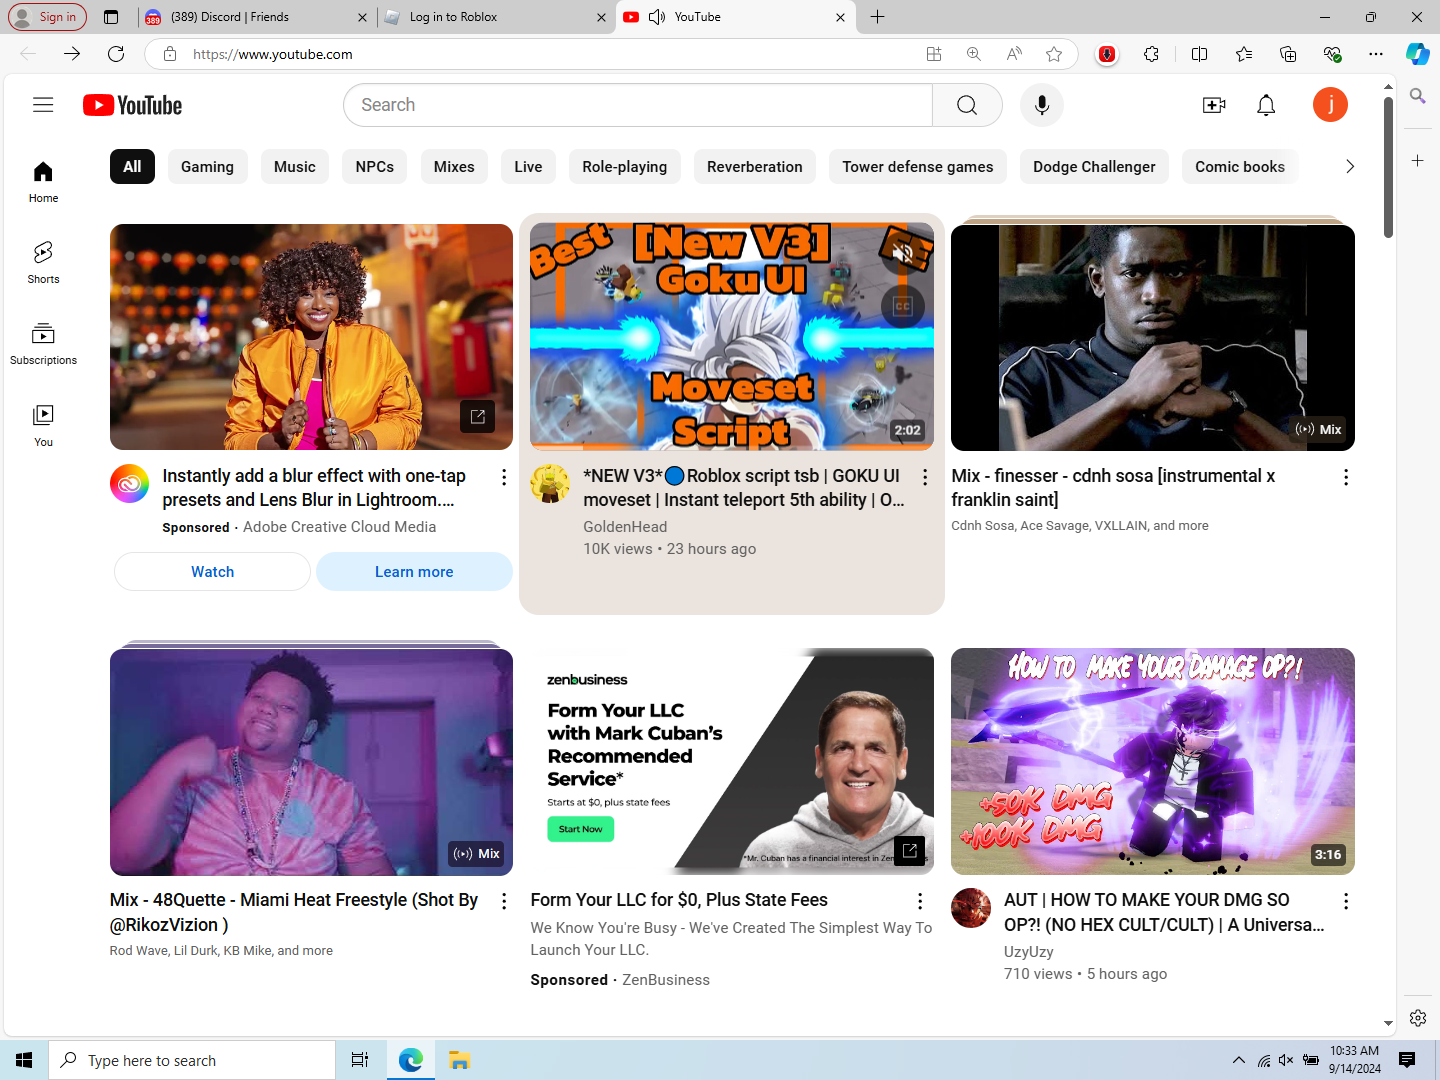Open Shorts in sidebar
Image resolution: width=1440 pixels, height=1080 pixels.
43,263
